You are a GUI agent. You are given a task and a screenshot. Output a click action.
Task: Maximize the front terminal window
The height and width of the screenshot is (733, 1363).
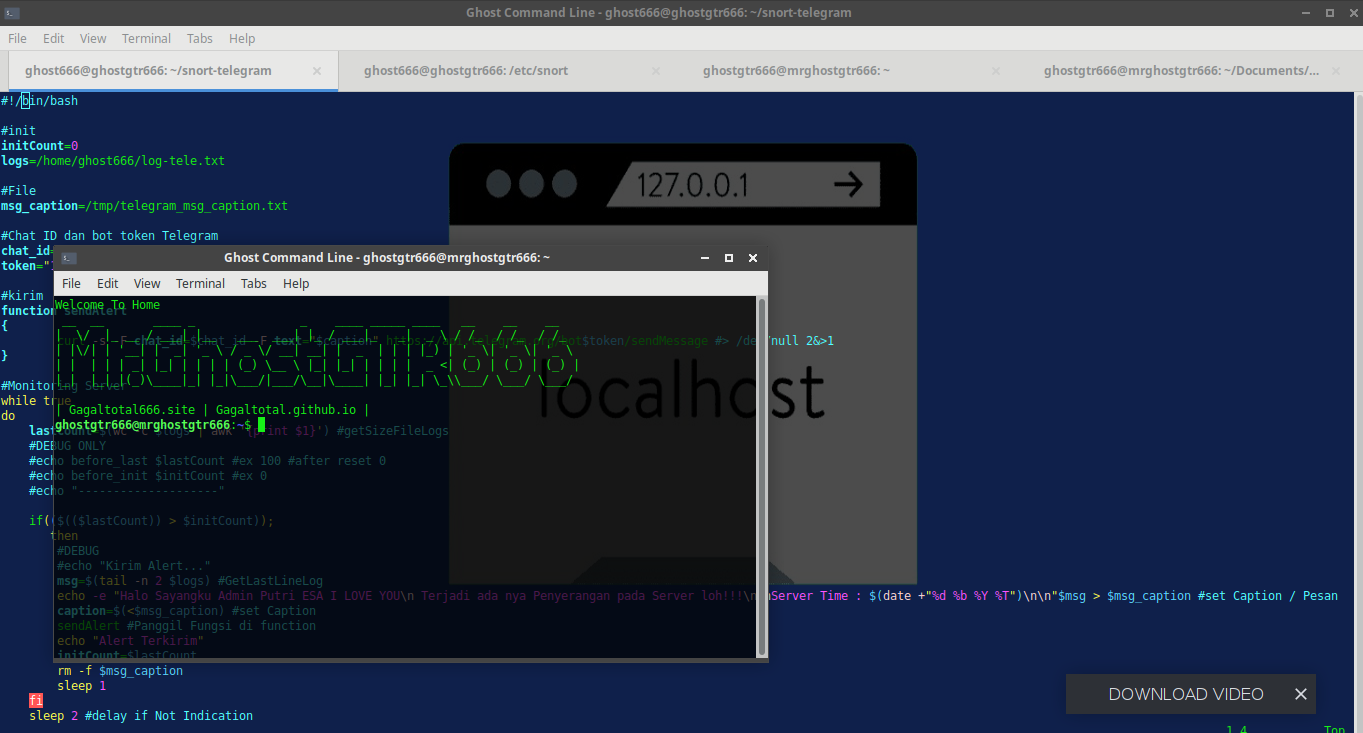coord(729,258)
